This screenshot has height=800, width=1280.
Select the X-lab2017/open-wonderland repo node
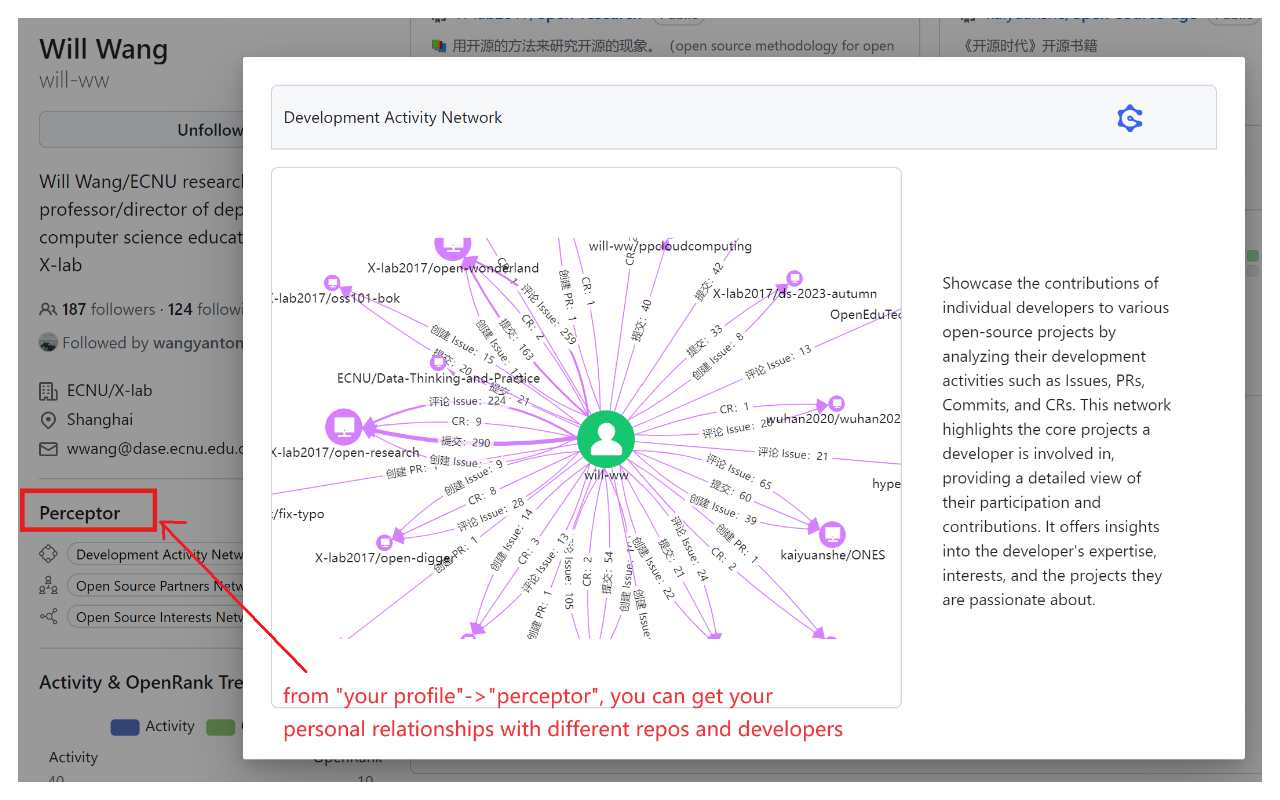tap(453, 246)
